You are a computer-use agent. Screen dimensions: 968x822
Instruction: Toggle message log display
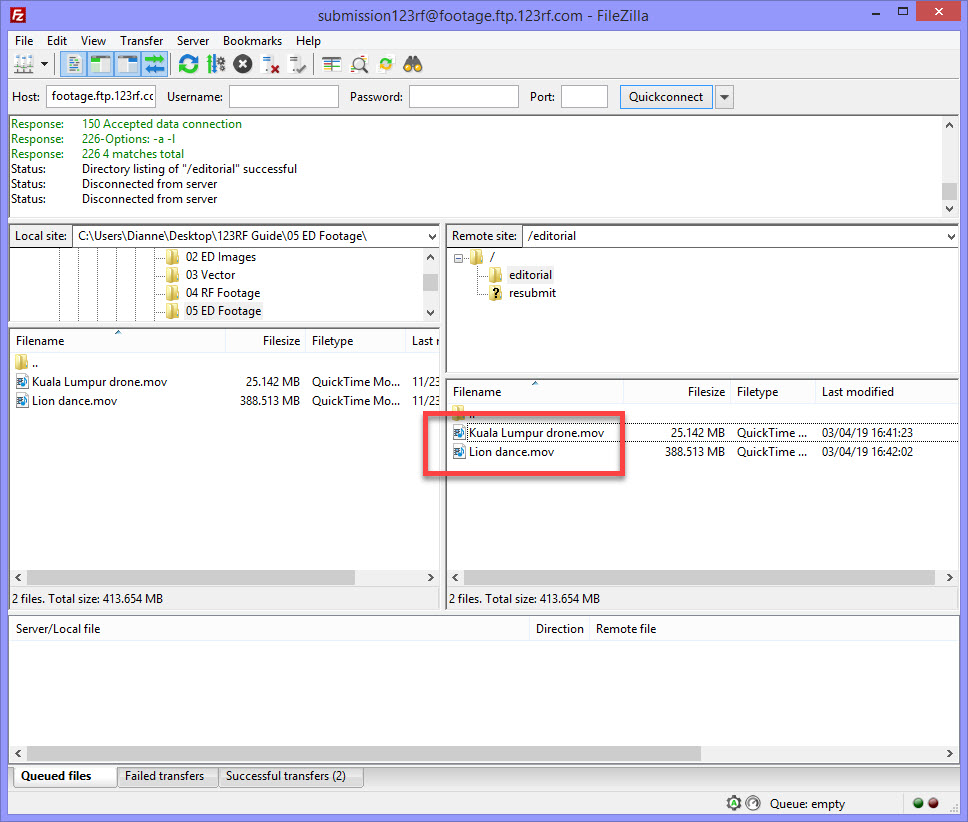[x=74, y=64]
